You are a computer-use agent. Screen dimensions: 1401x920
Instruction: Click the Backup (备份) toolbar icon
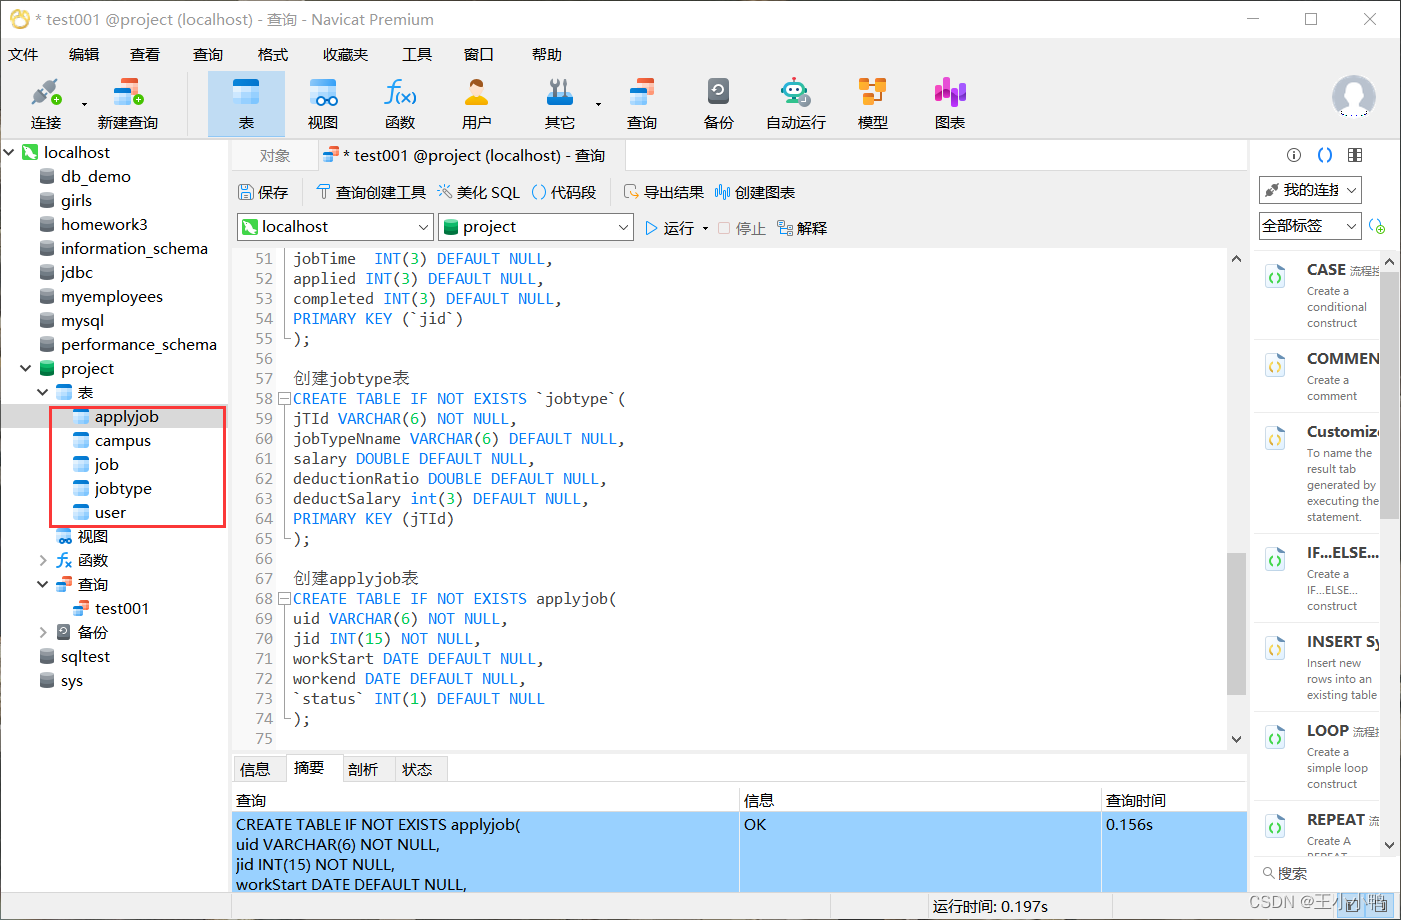[x=718, y=104]
